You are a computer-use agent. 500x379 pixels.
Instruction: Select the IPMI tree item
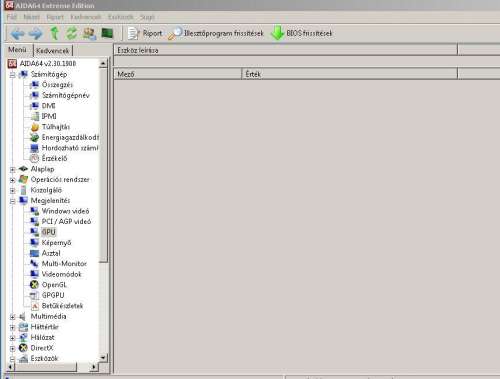49,116
